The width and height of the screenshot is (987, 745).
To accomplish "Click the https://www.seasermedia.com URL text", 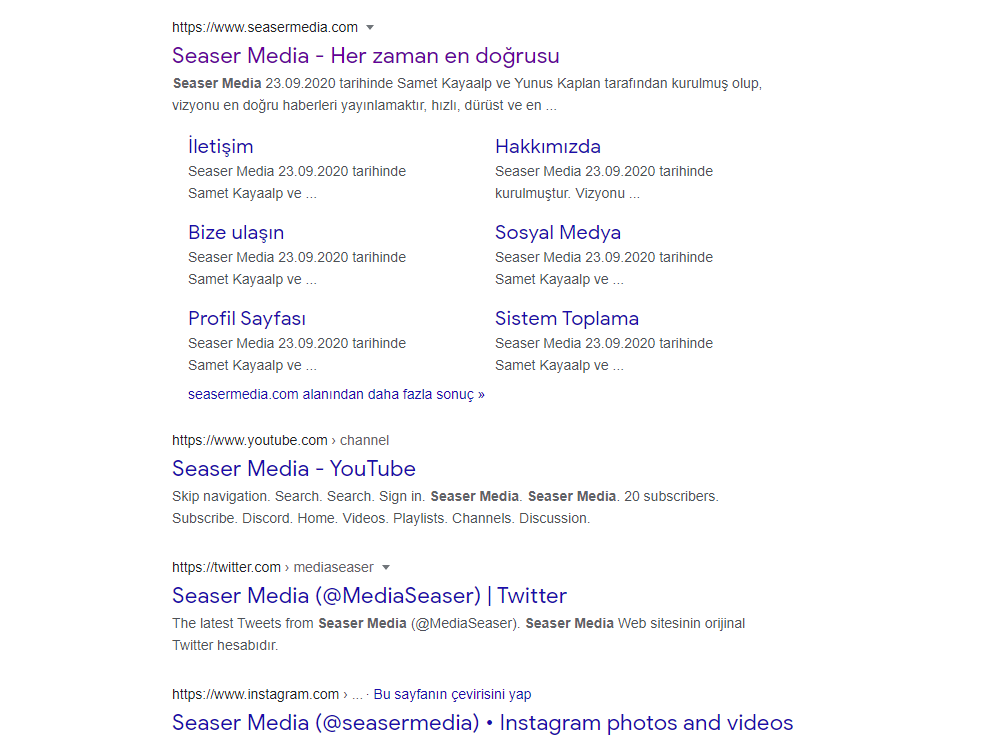I will click(265, 28).
